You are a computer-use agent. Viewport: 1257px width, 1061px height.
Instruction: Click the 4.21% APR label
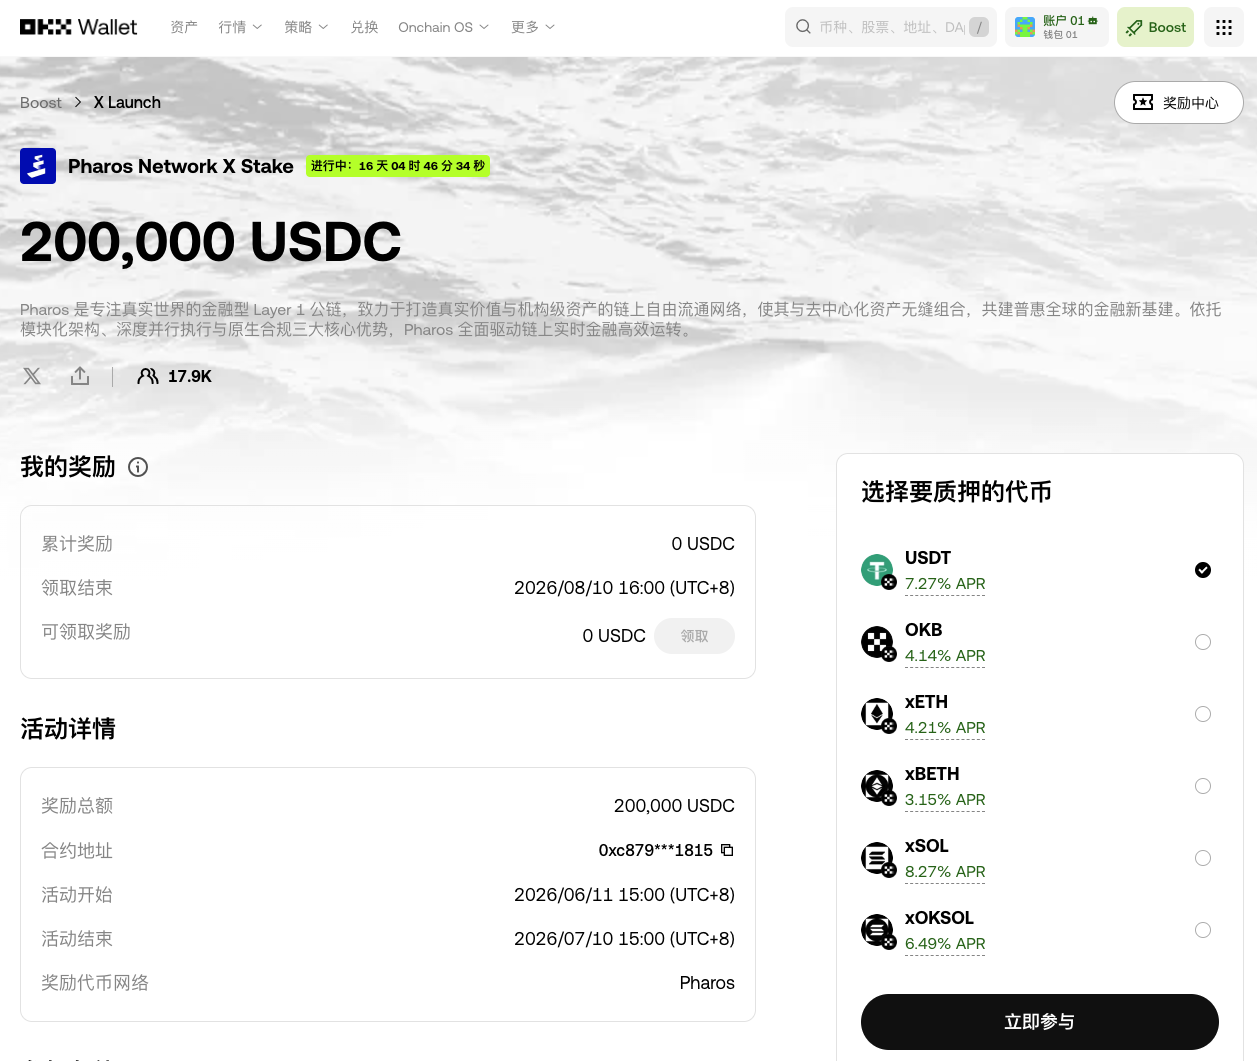945,727
